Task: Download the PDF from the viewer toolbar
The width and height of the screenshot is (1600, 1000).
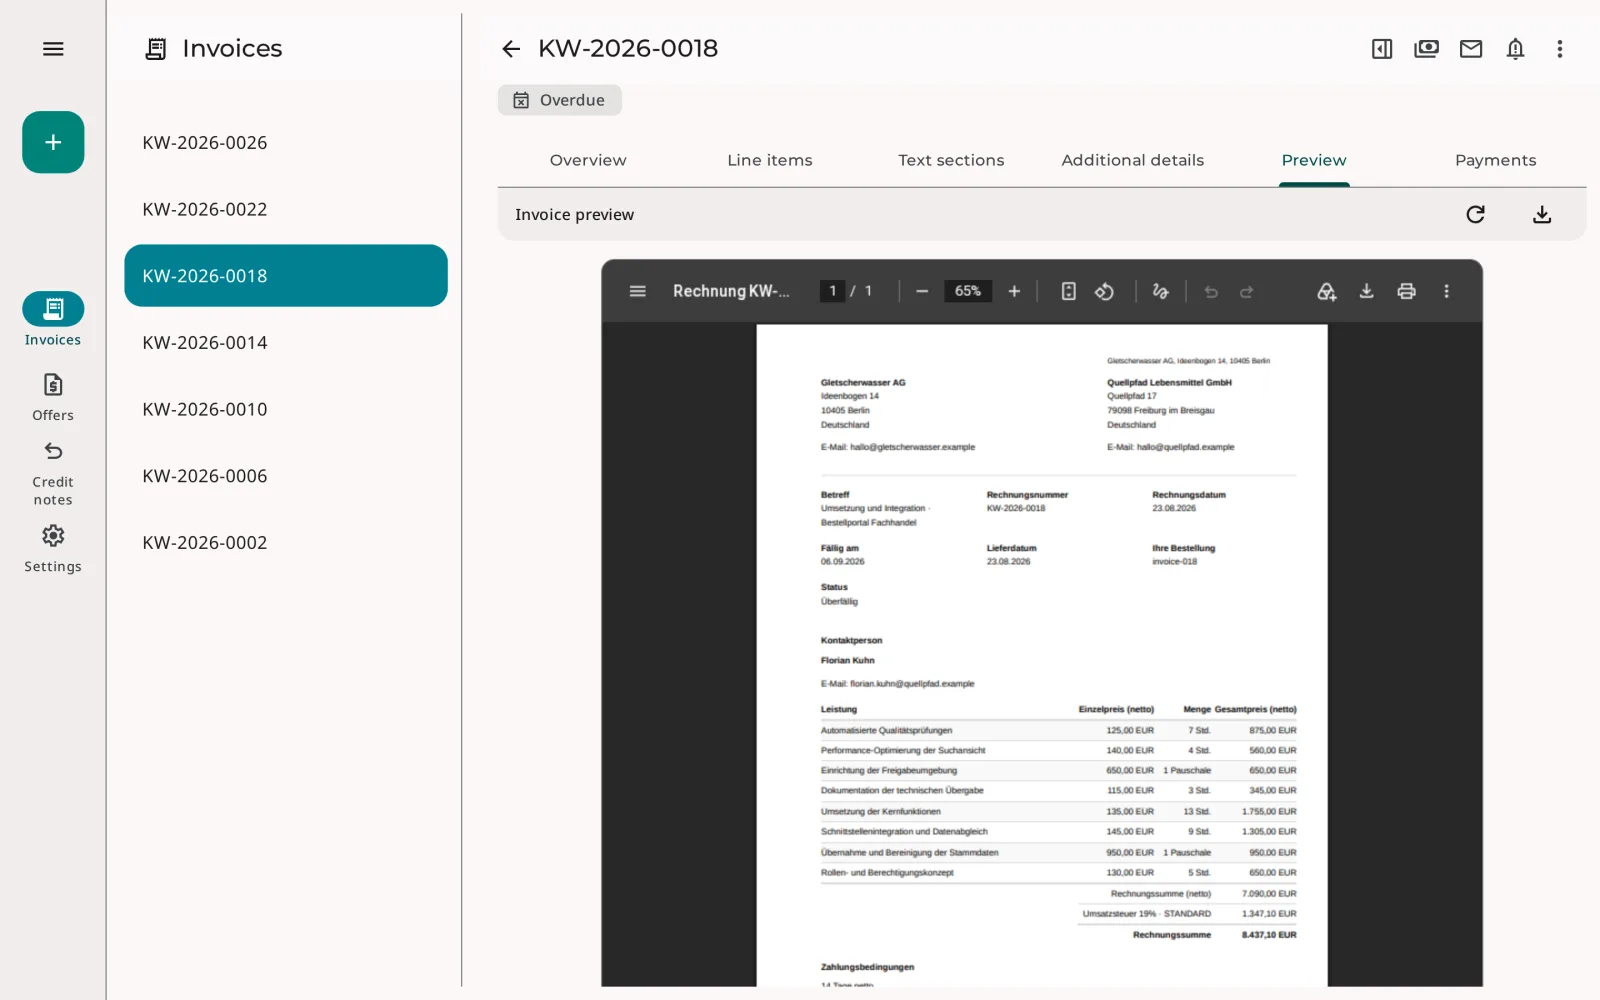Action: pos(1367,291)
